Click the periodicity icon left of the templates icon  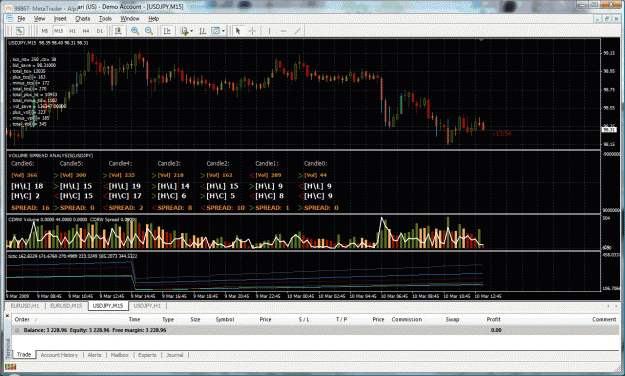click(x=202, y=31)
